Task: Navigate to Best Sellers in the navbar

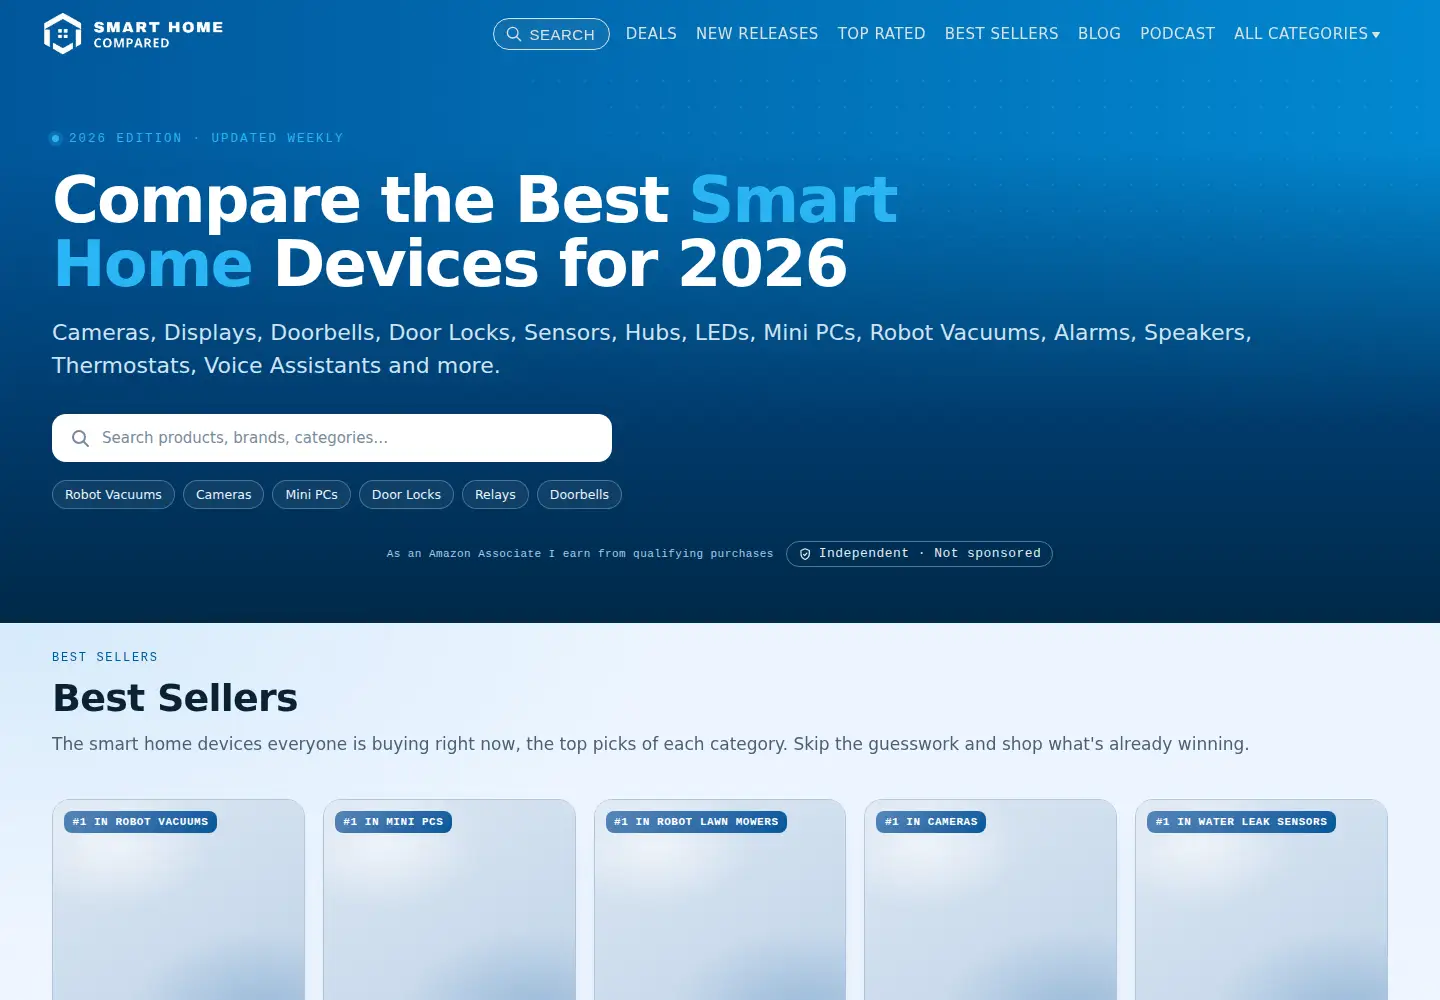Action: click(x=1001, y=34)
